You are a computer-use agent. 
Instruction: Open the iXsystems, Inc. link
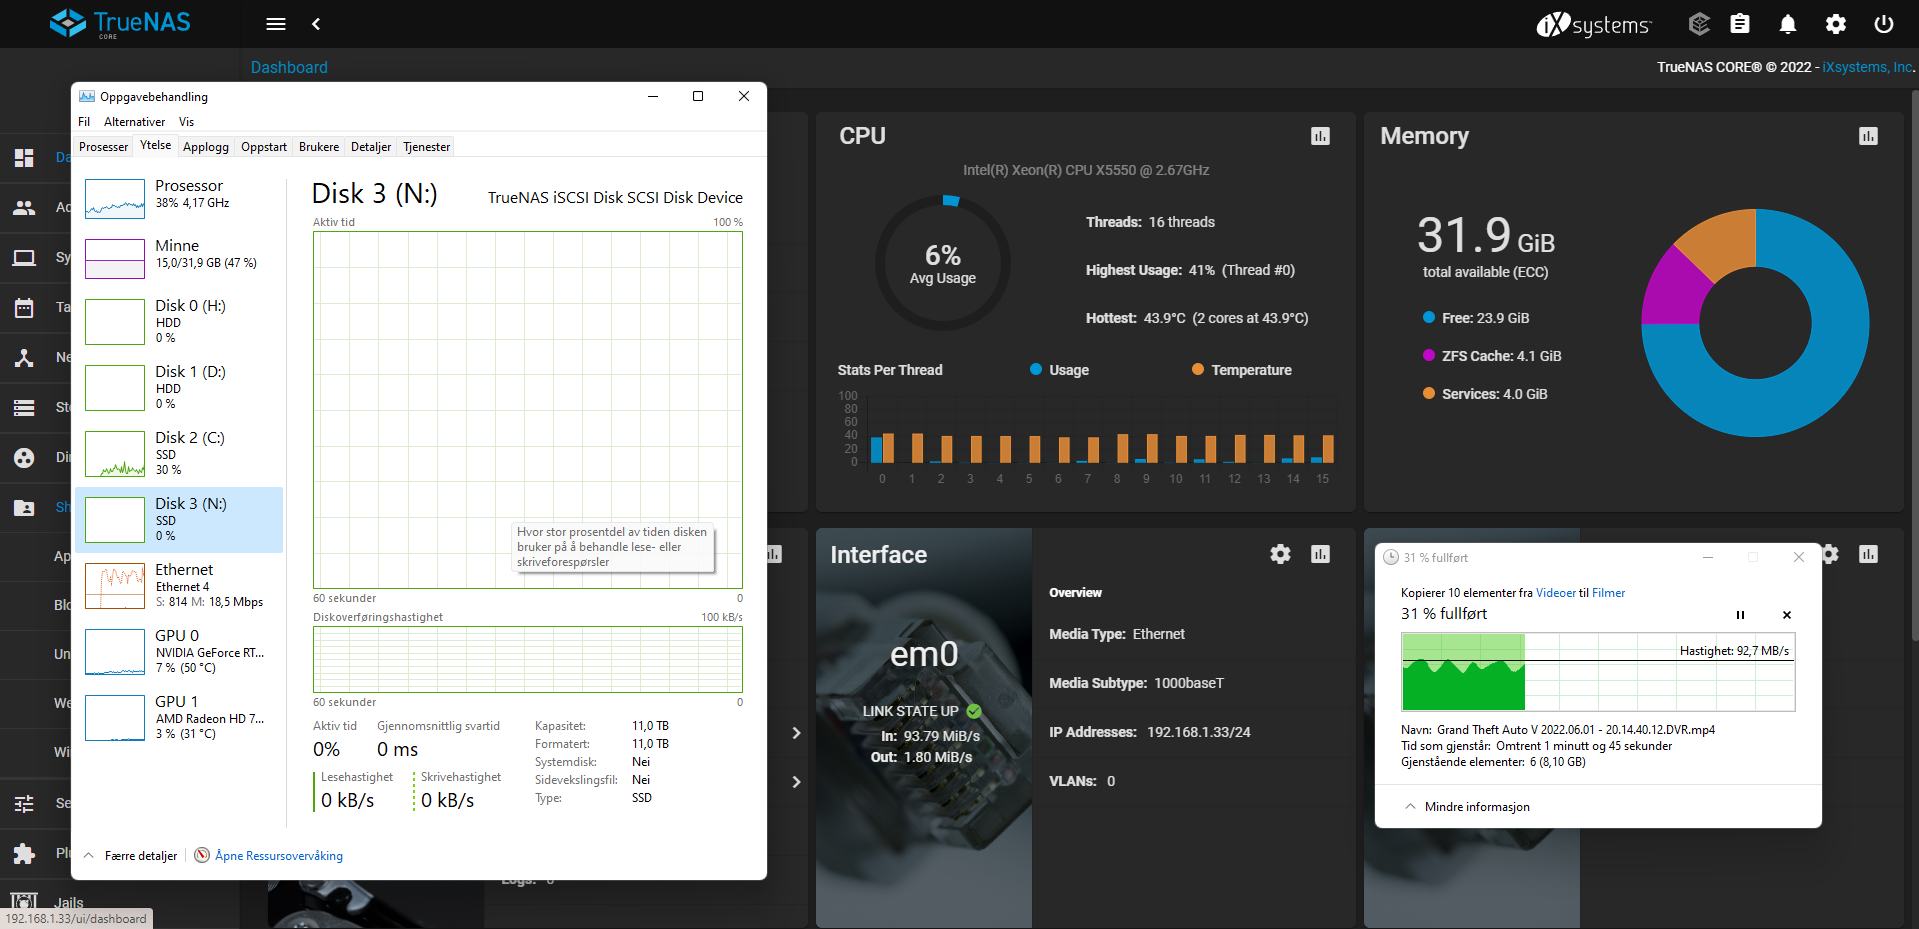click(x=1866, y=67)
